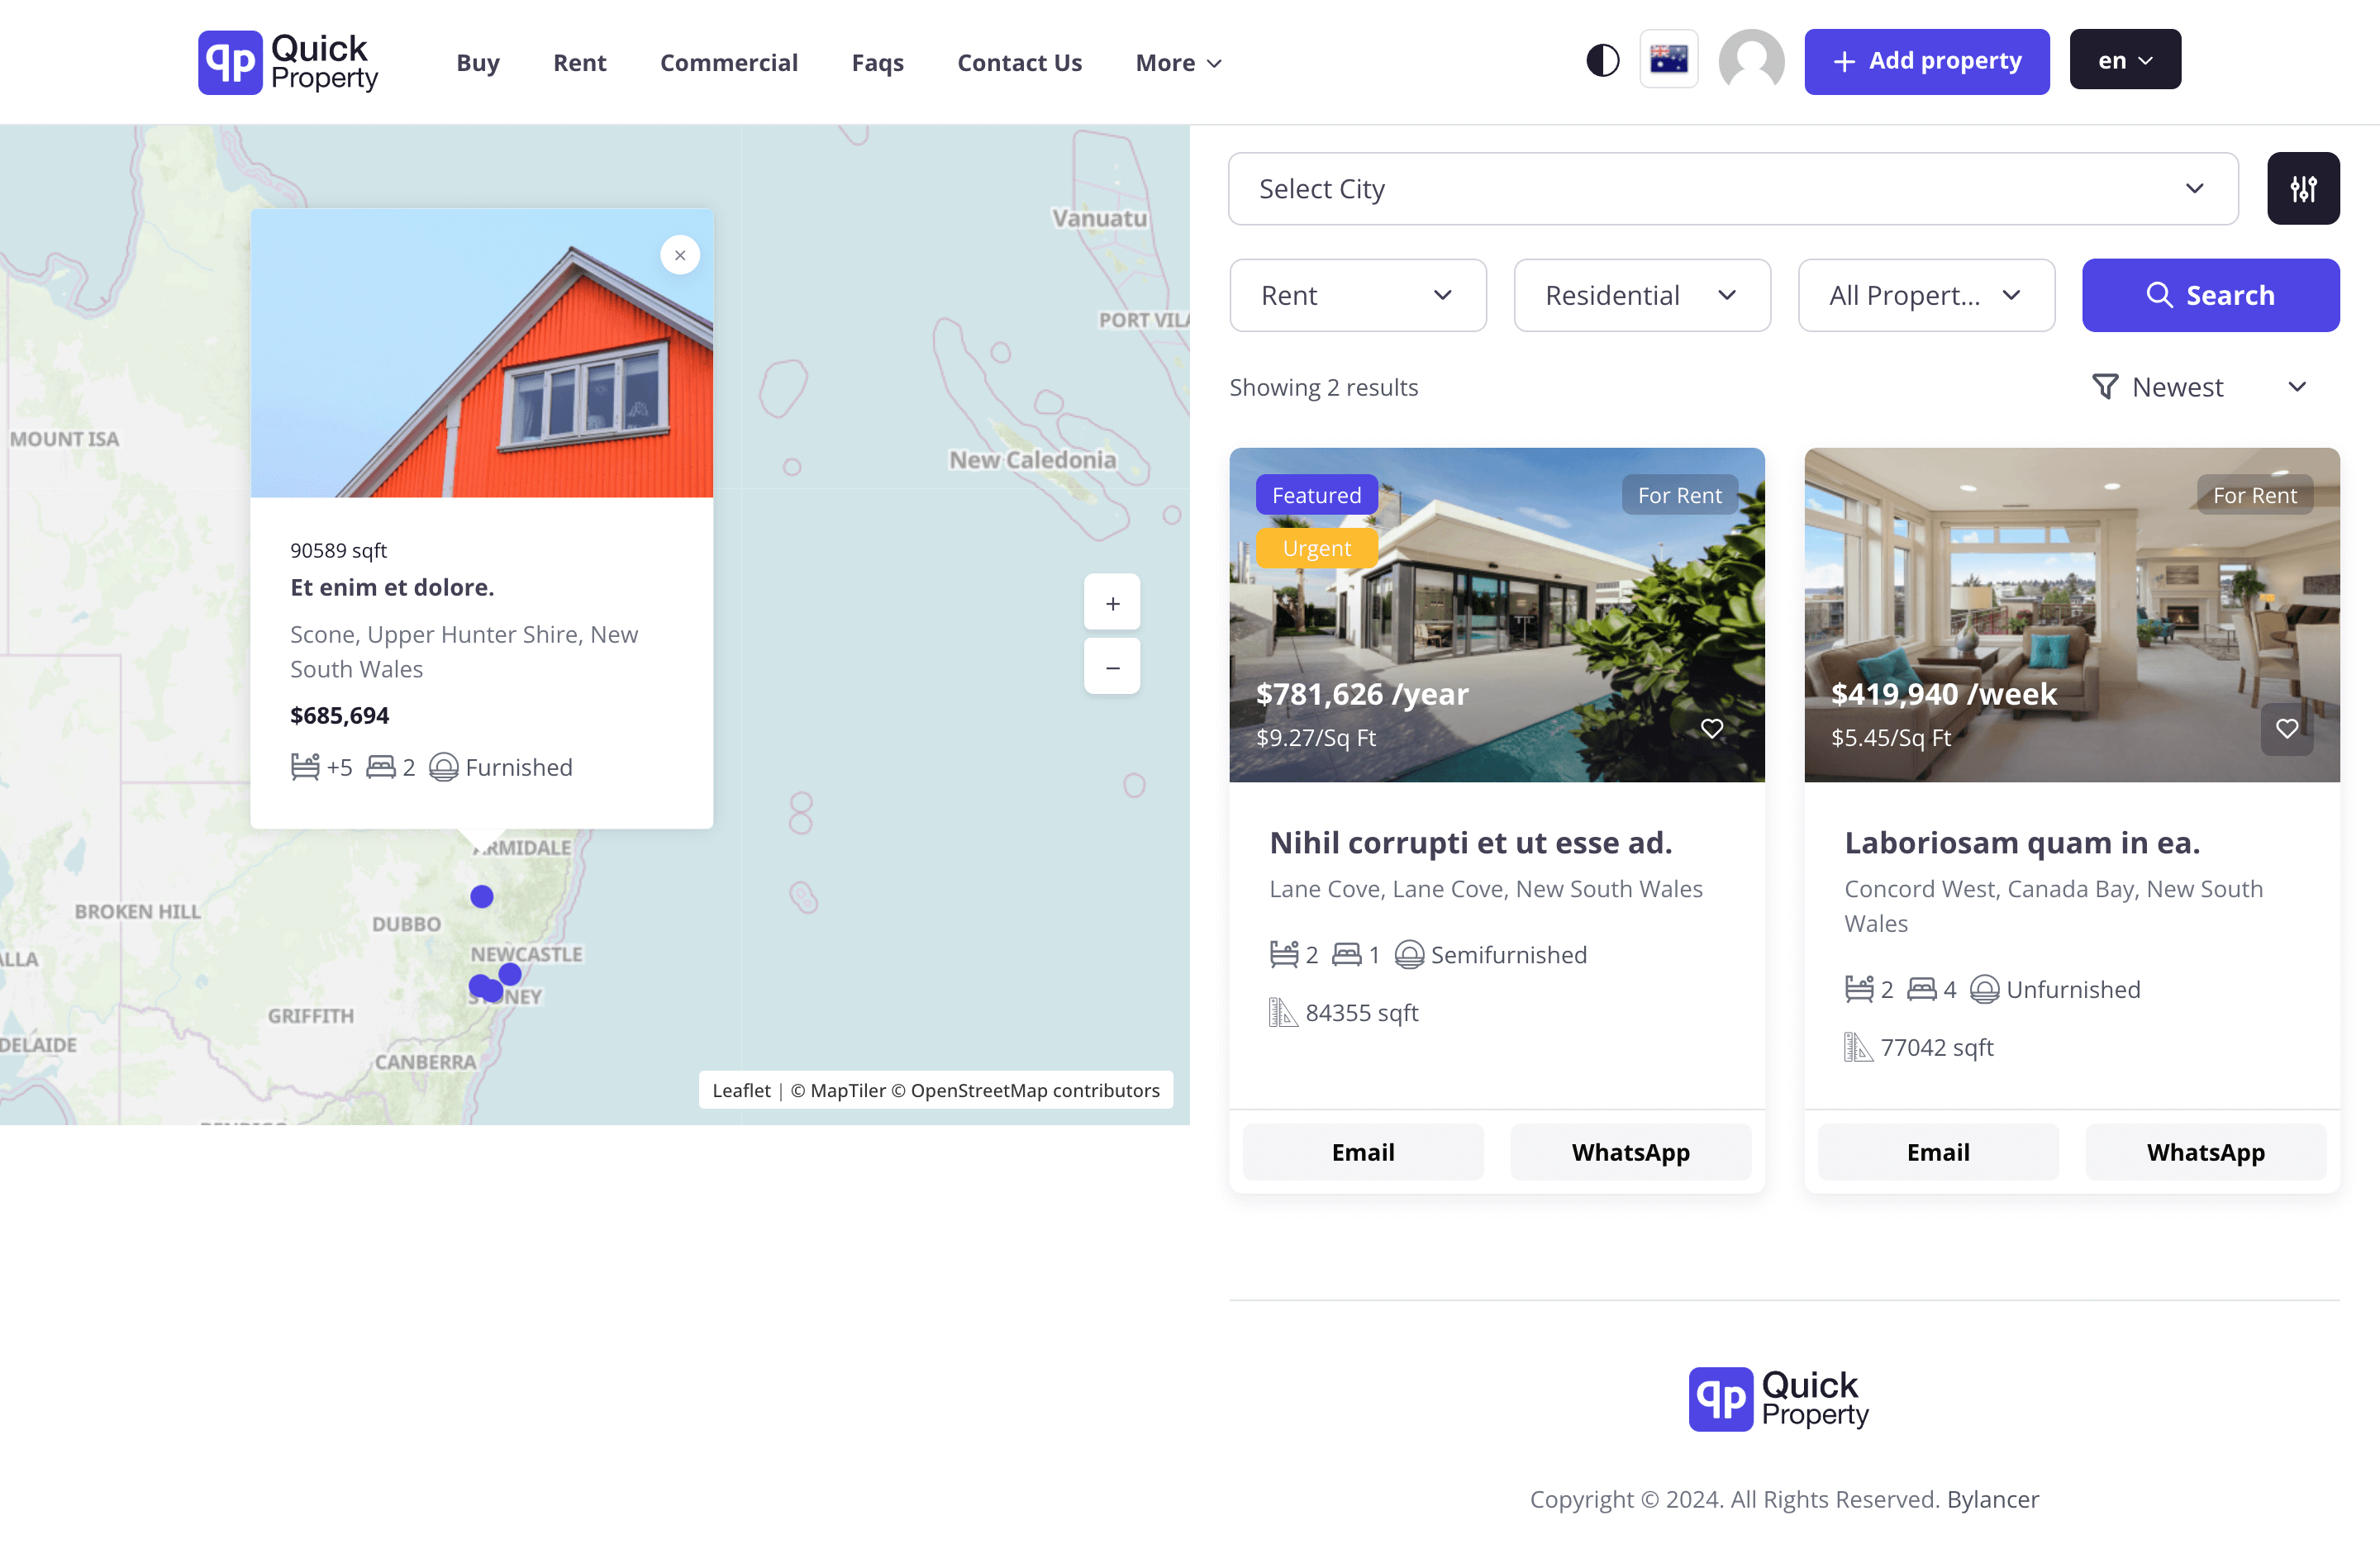Click the MapTiler attribution link
Viewport: 2380px width, 1568px height.
[838, 1090]
